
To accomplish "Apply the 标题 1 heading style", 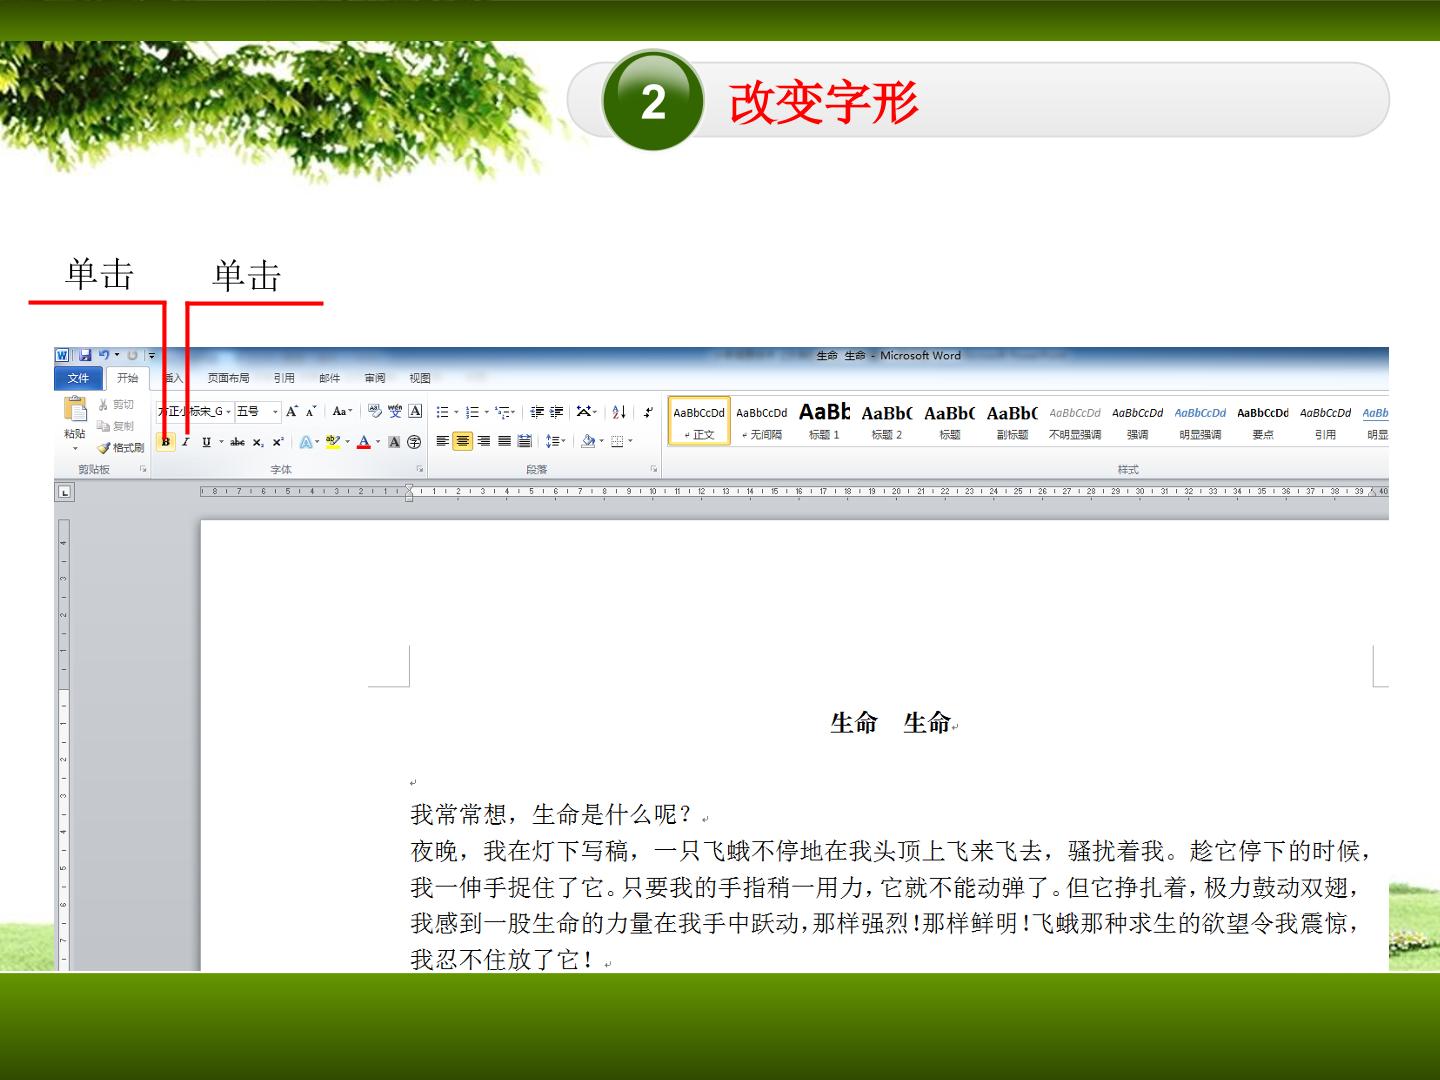I will pos(824,421).
